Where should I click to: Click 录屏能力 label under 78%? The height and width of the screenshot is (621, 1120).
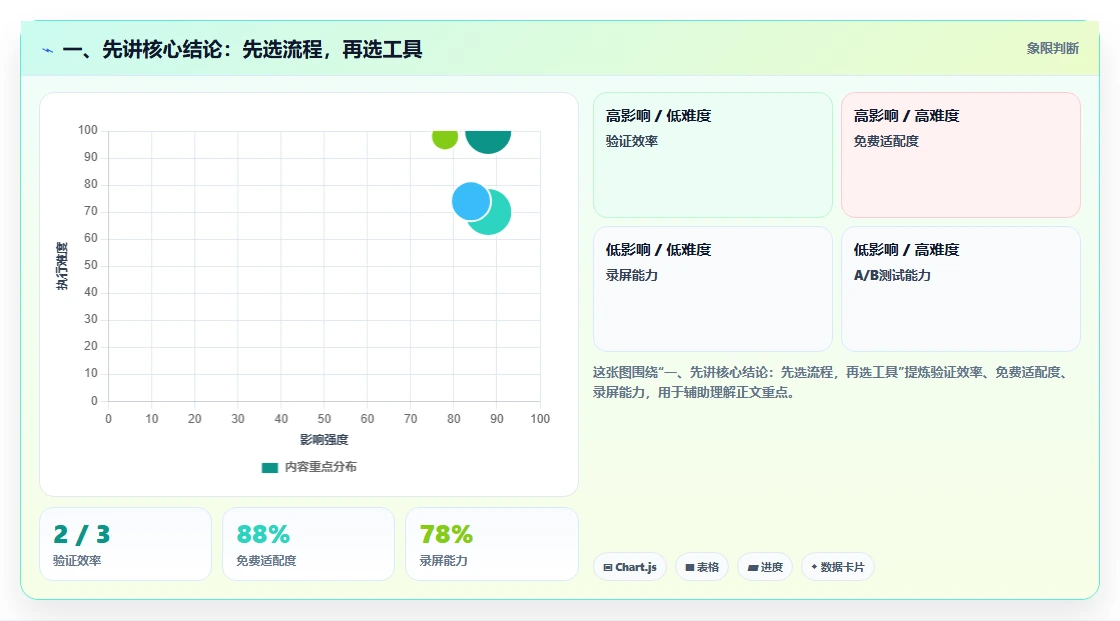pos(444,561)
